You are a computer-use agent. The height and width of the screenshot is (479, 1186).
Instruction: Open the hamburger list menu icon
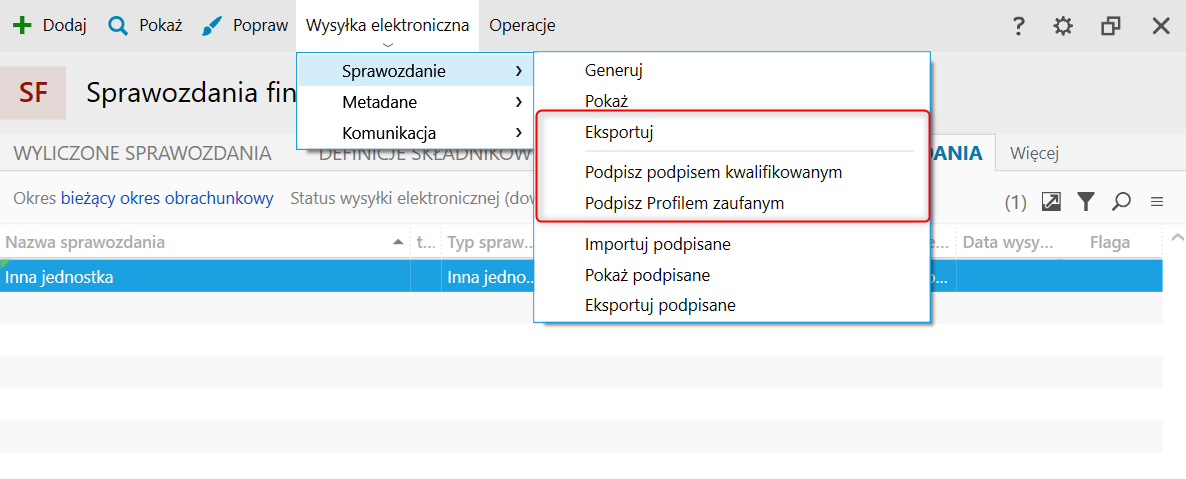point(1157,201)
